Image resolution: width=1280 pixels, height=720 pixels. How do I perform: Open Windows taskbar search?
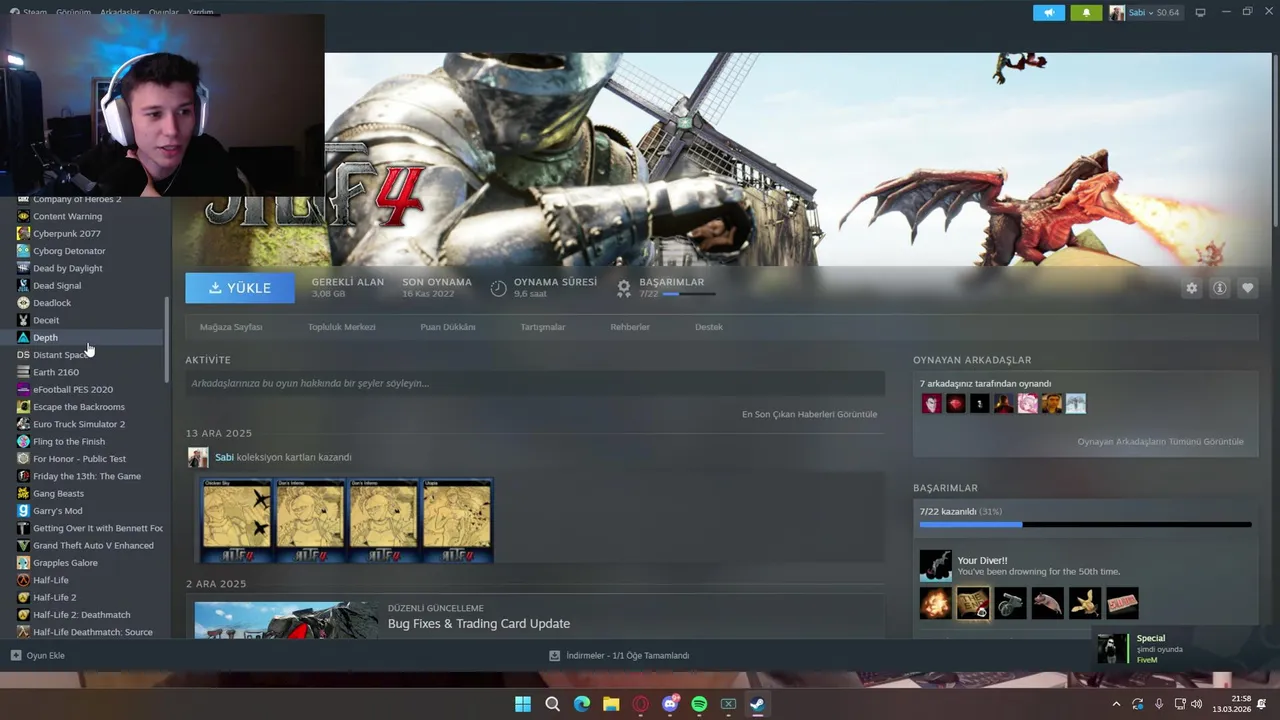[x=552, y=704]
